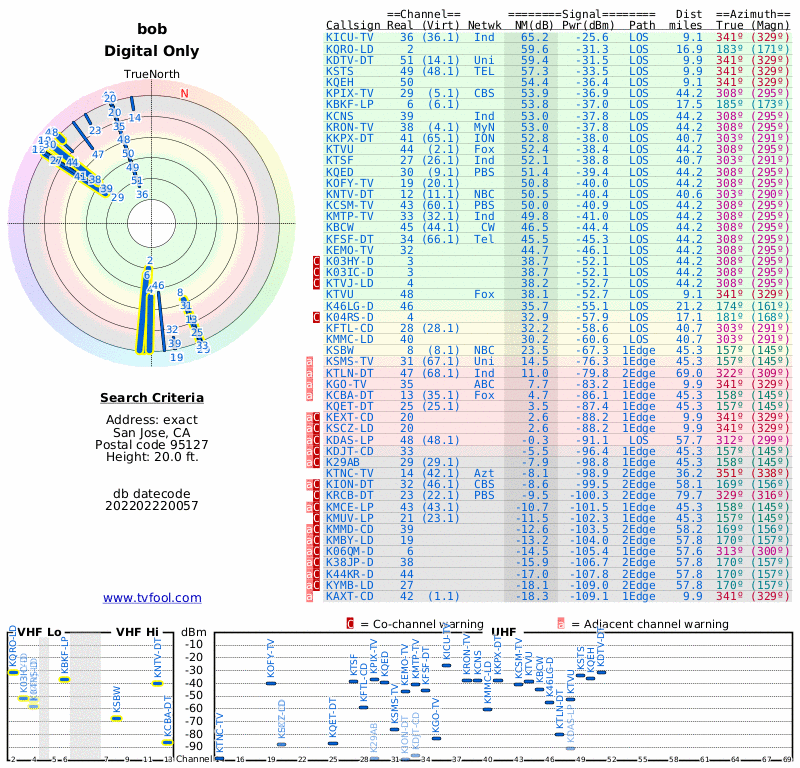Click the C marker beside KRCB-DT row

coord(316,496)
